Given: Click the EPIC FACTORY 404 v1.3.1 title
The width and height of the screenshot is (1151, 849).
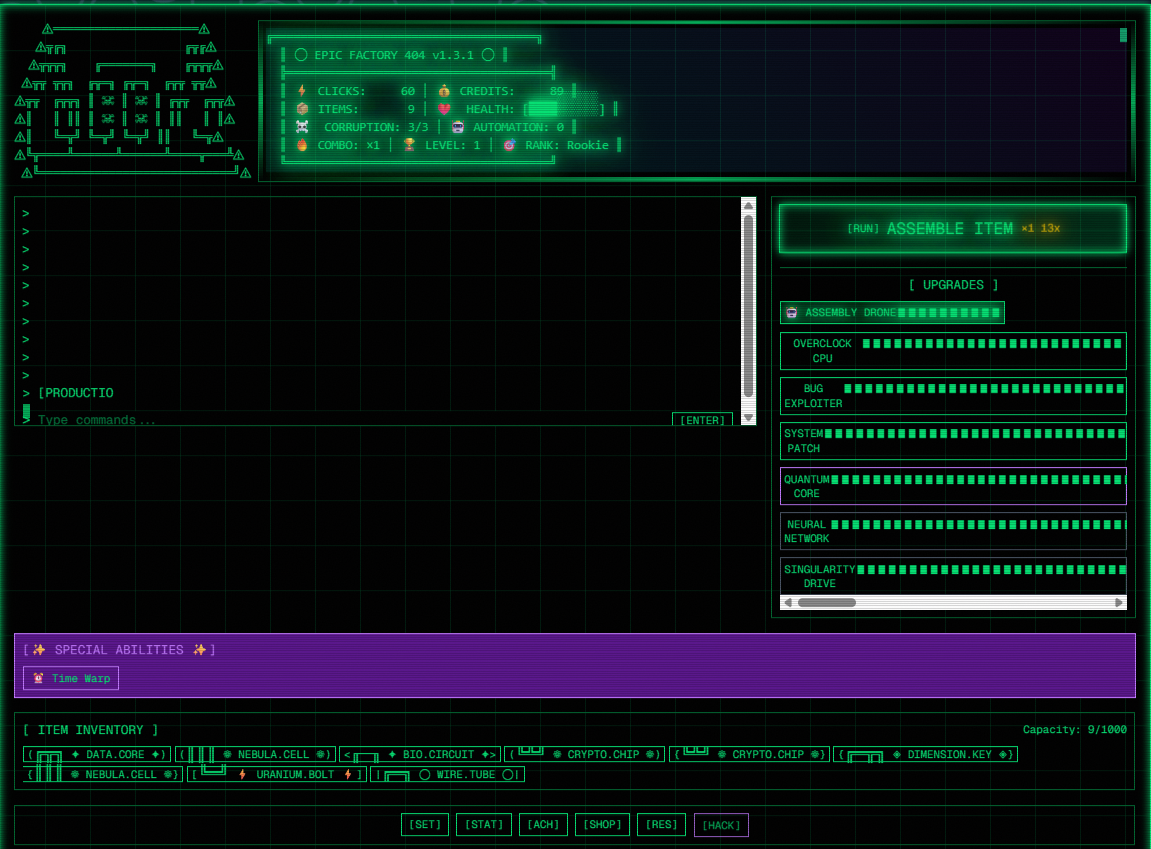Looking at the screenshot, I should (x=394, y=55).
